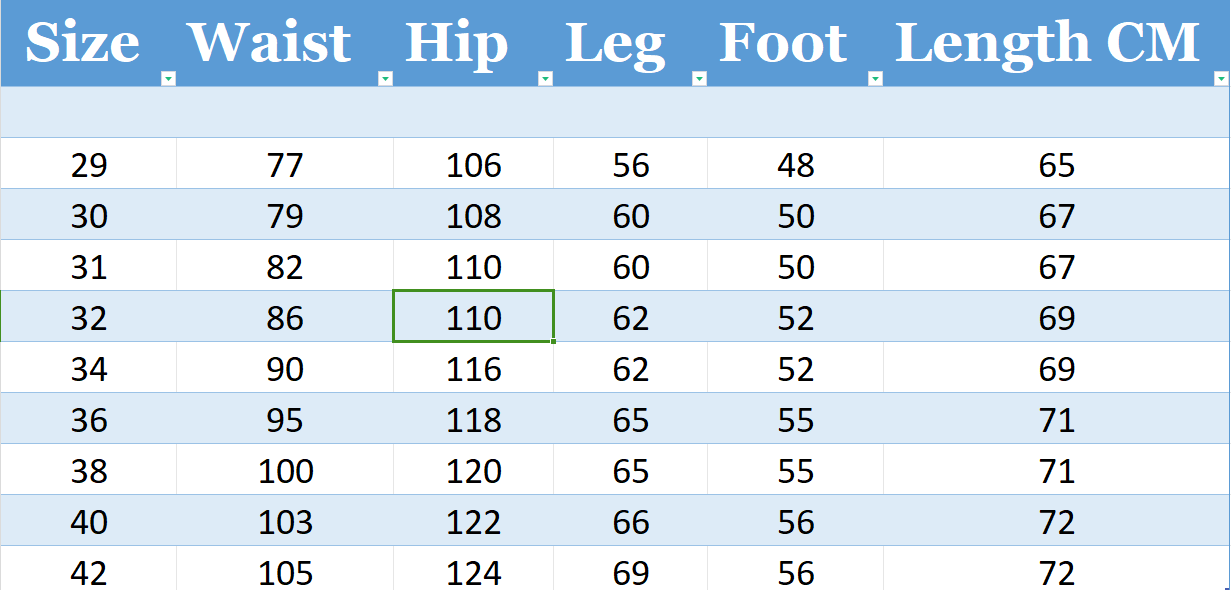Select Waist value 100 cell
The height and width of the screenshot is (590, 1231).
pos(286,470)
